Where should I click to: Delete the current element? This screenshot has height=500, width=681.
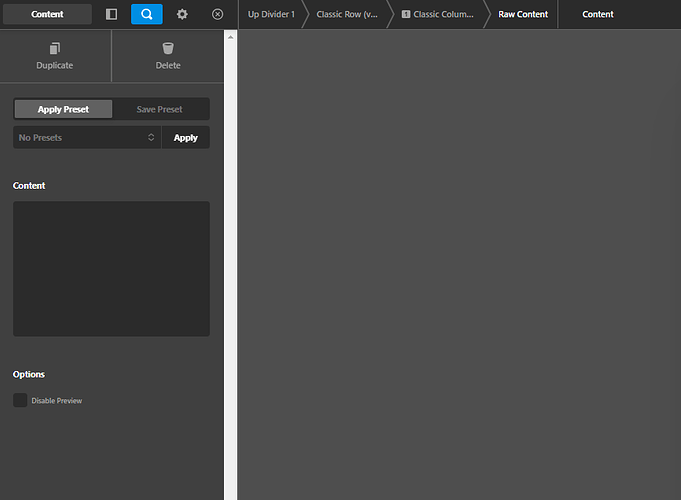168,56
